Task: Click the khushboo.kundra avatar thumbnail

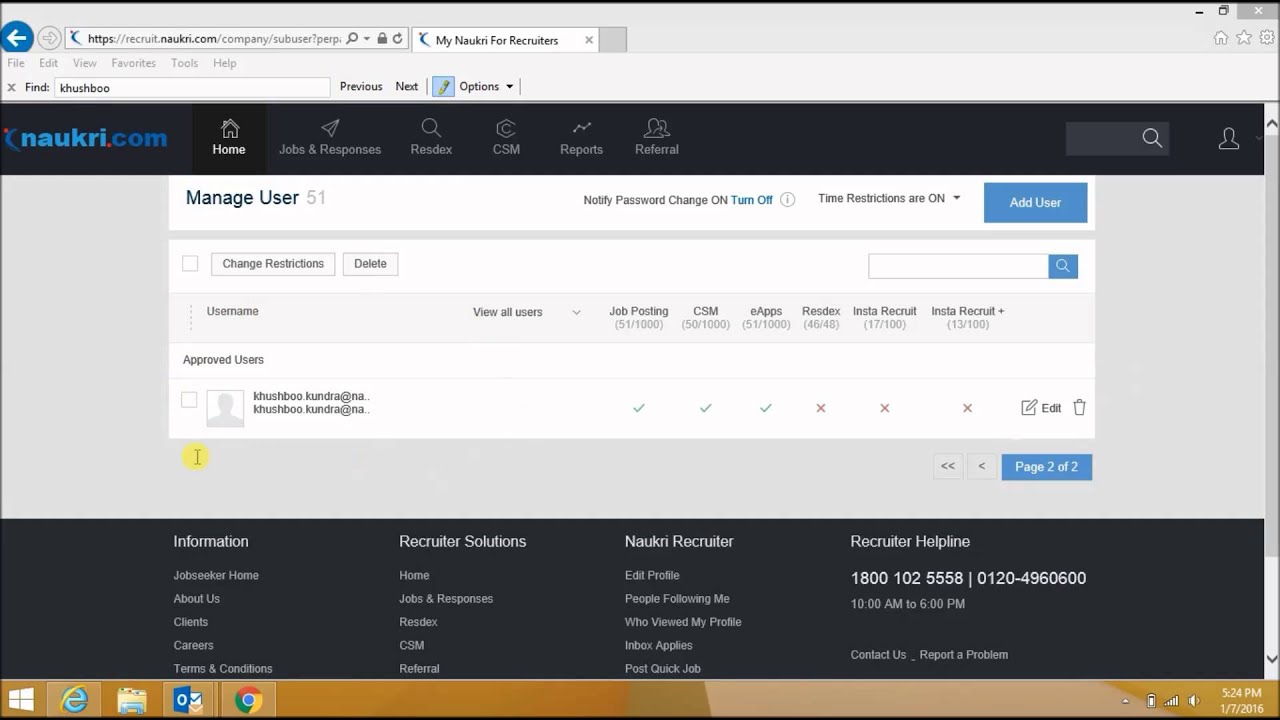Action: pyautogui.click(x=225, y=408)
